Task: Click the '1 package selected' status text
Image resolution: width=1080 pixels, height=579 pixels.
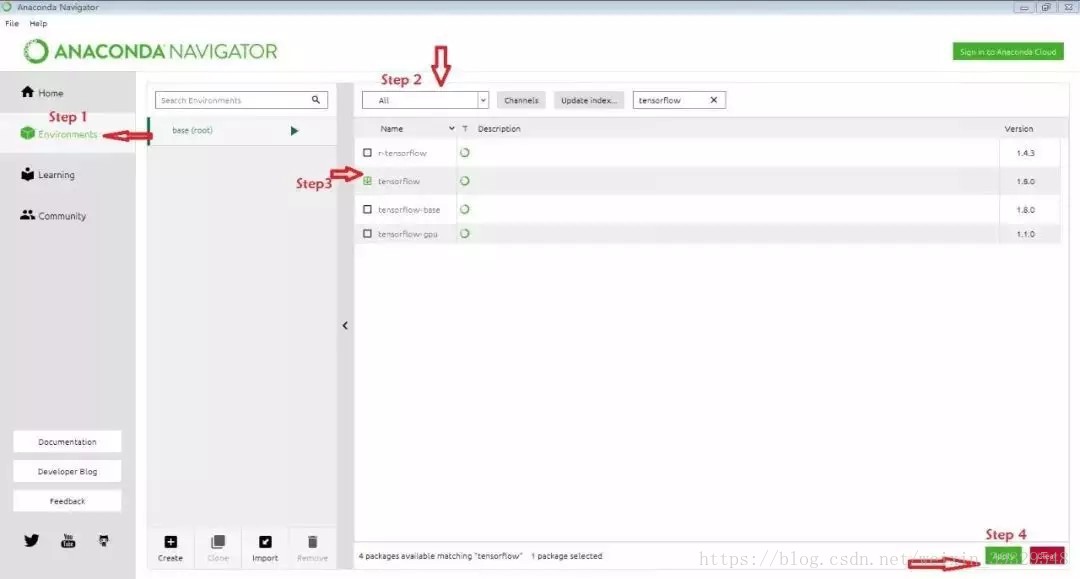Action: point(567,556)
